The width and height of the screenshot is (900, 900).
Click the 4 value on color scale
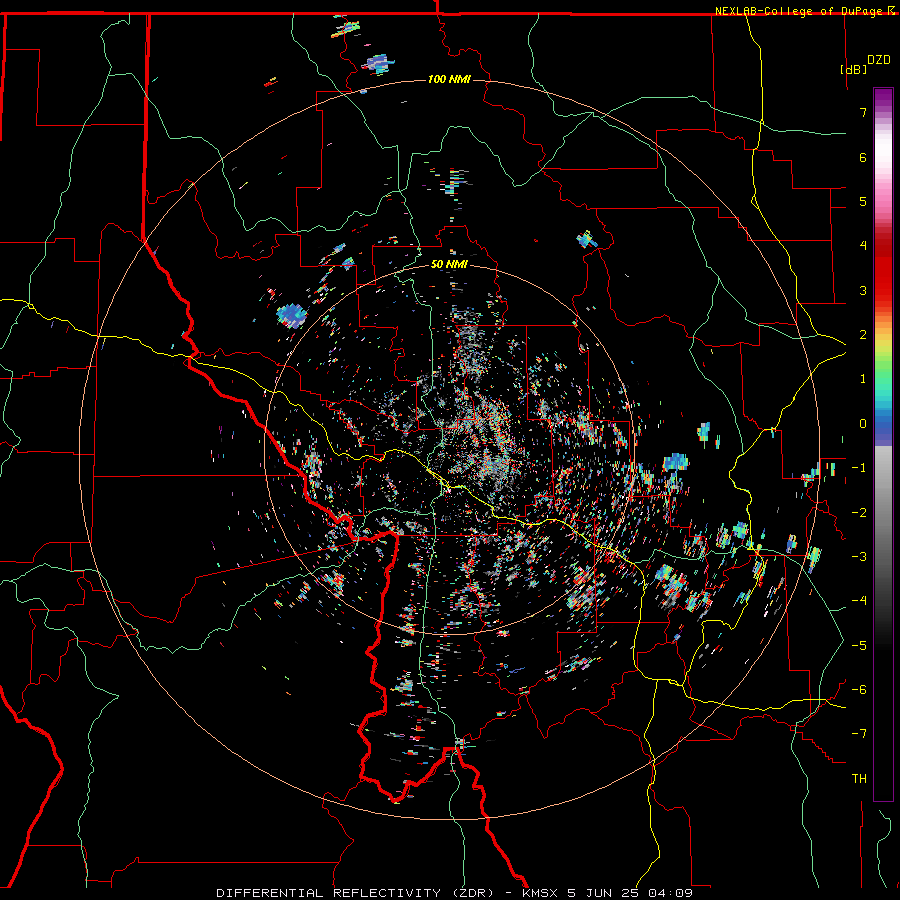point(863,246)
